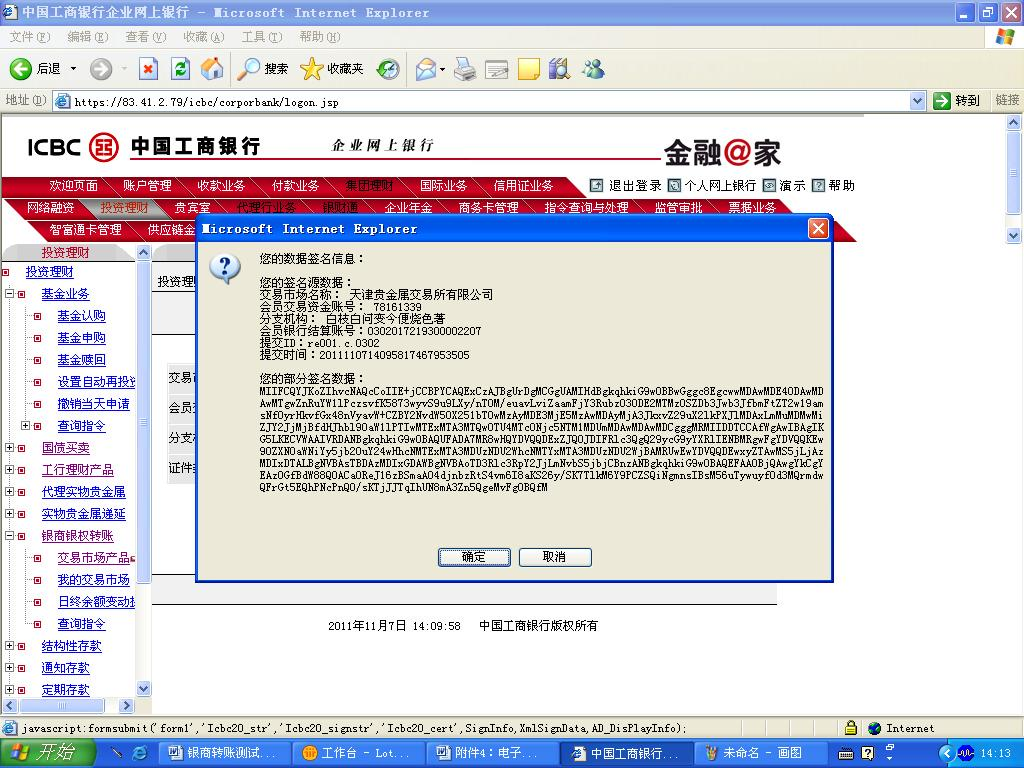Viewport: 1024px width, 768px height.
Task: Open the 基金赎回 sidebar link
Action: pos(81,360)
